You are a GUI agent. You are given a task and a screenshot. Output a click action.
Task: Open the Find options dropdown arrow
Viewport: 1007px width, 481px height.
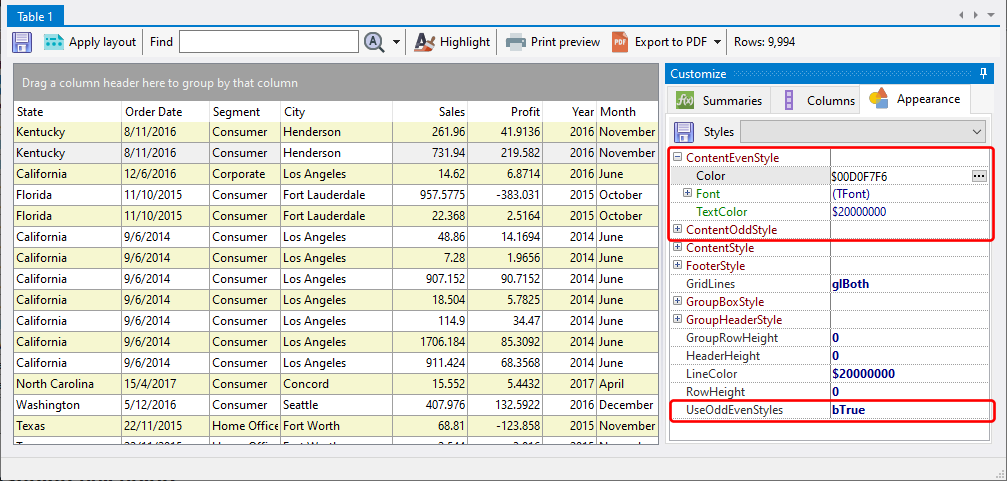[x=397, y=43]
